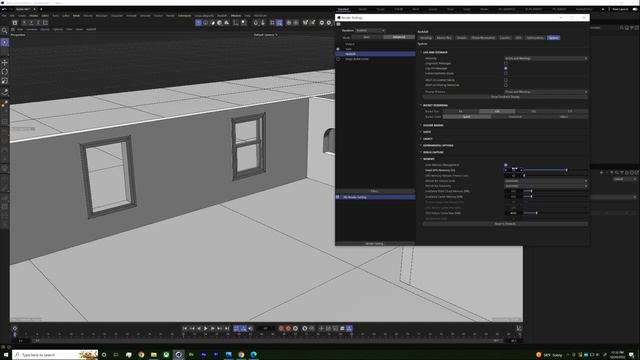Click the My Render Setting preset icon
This screenshot has height=360, width=640.
(338, 197)
